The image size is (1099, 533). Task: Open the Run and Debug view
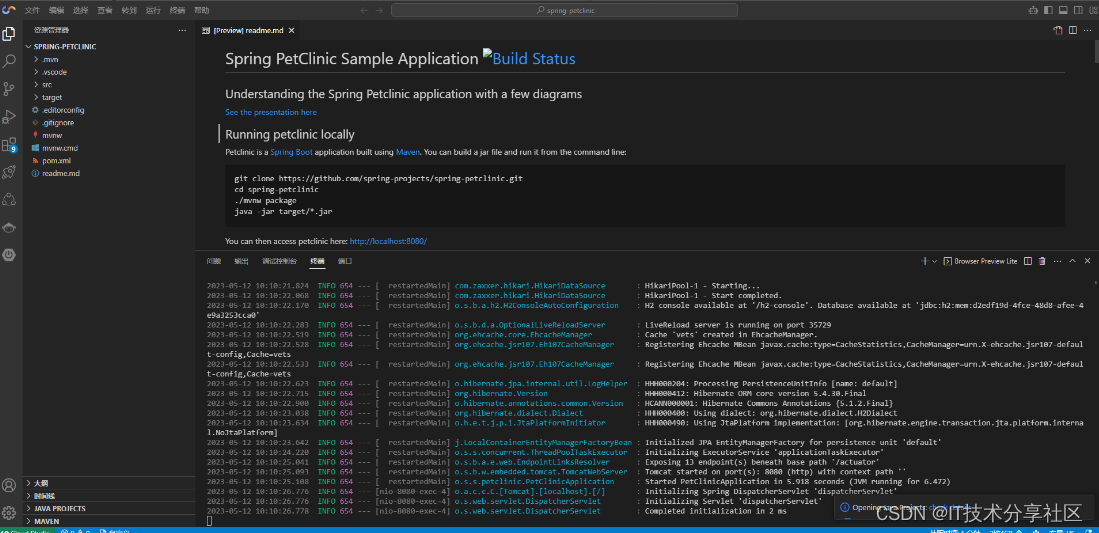pos(9,116)
